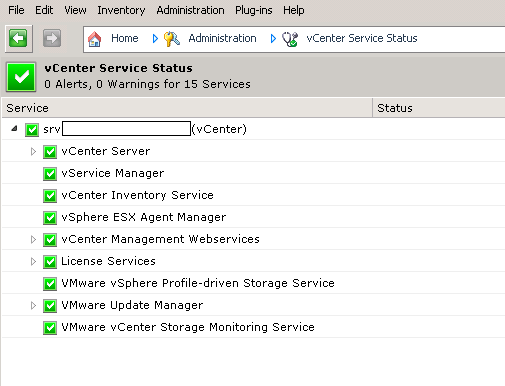Viewport: 505px width, 386px height.
Task: Open the Administration menu
Action: 190,10
